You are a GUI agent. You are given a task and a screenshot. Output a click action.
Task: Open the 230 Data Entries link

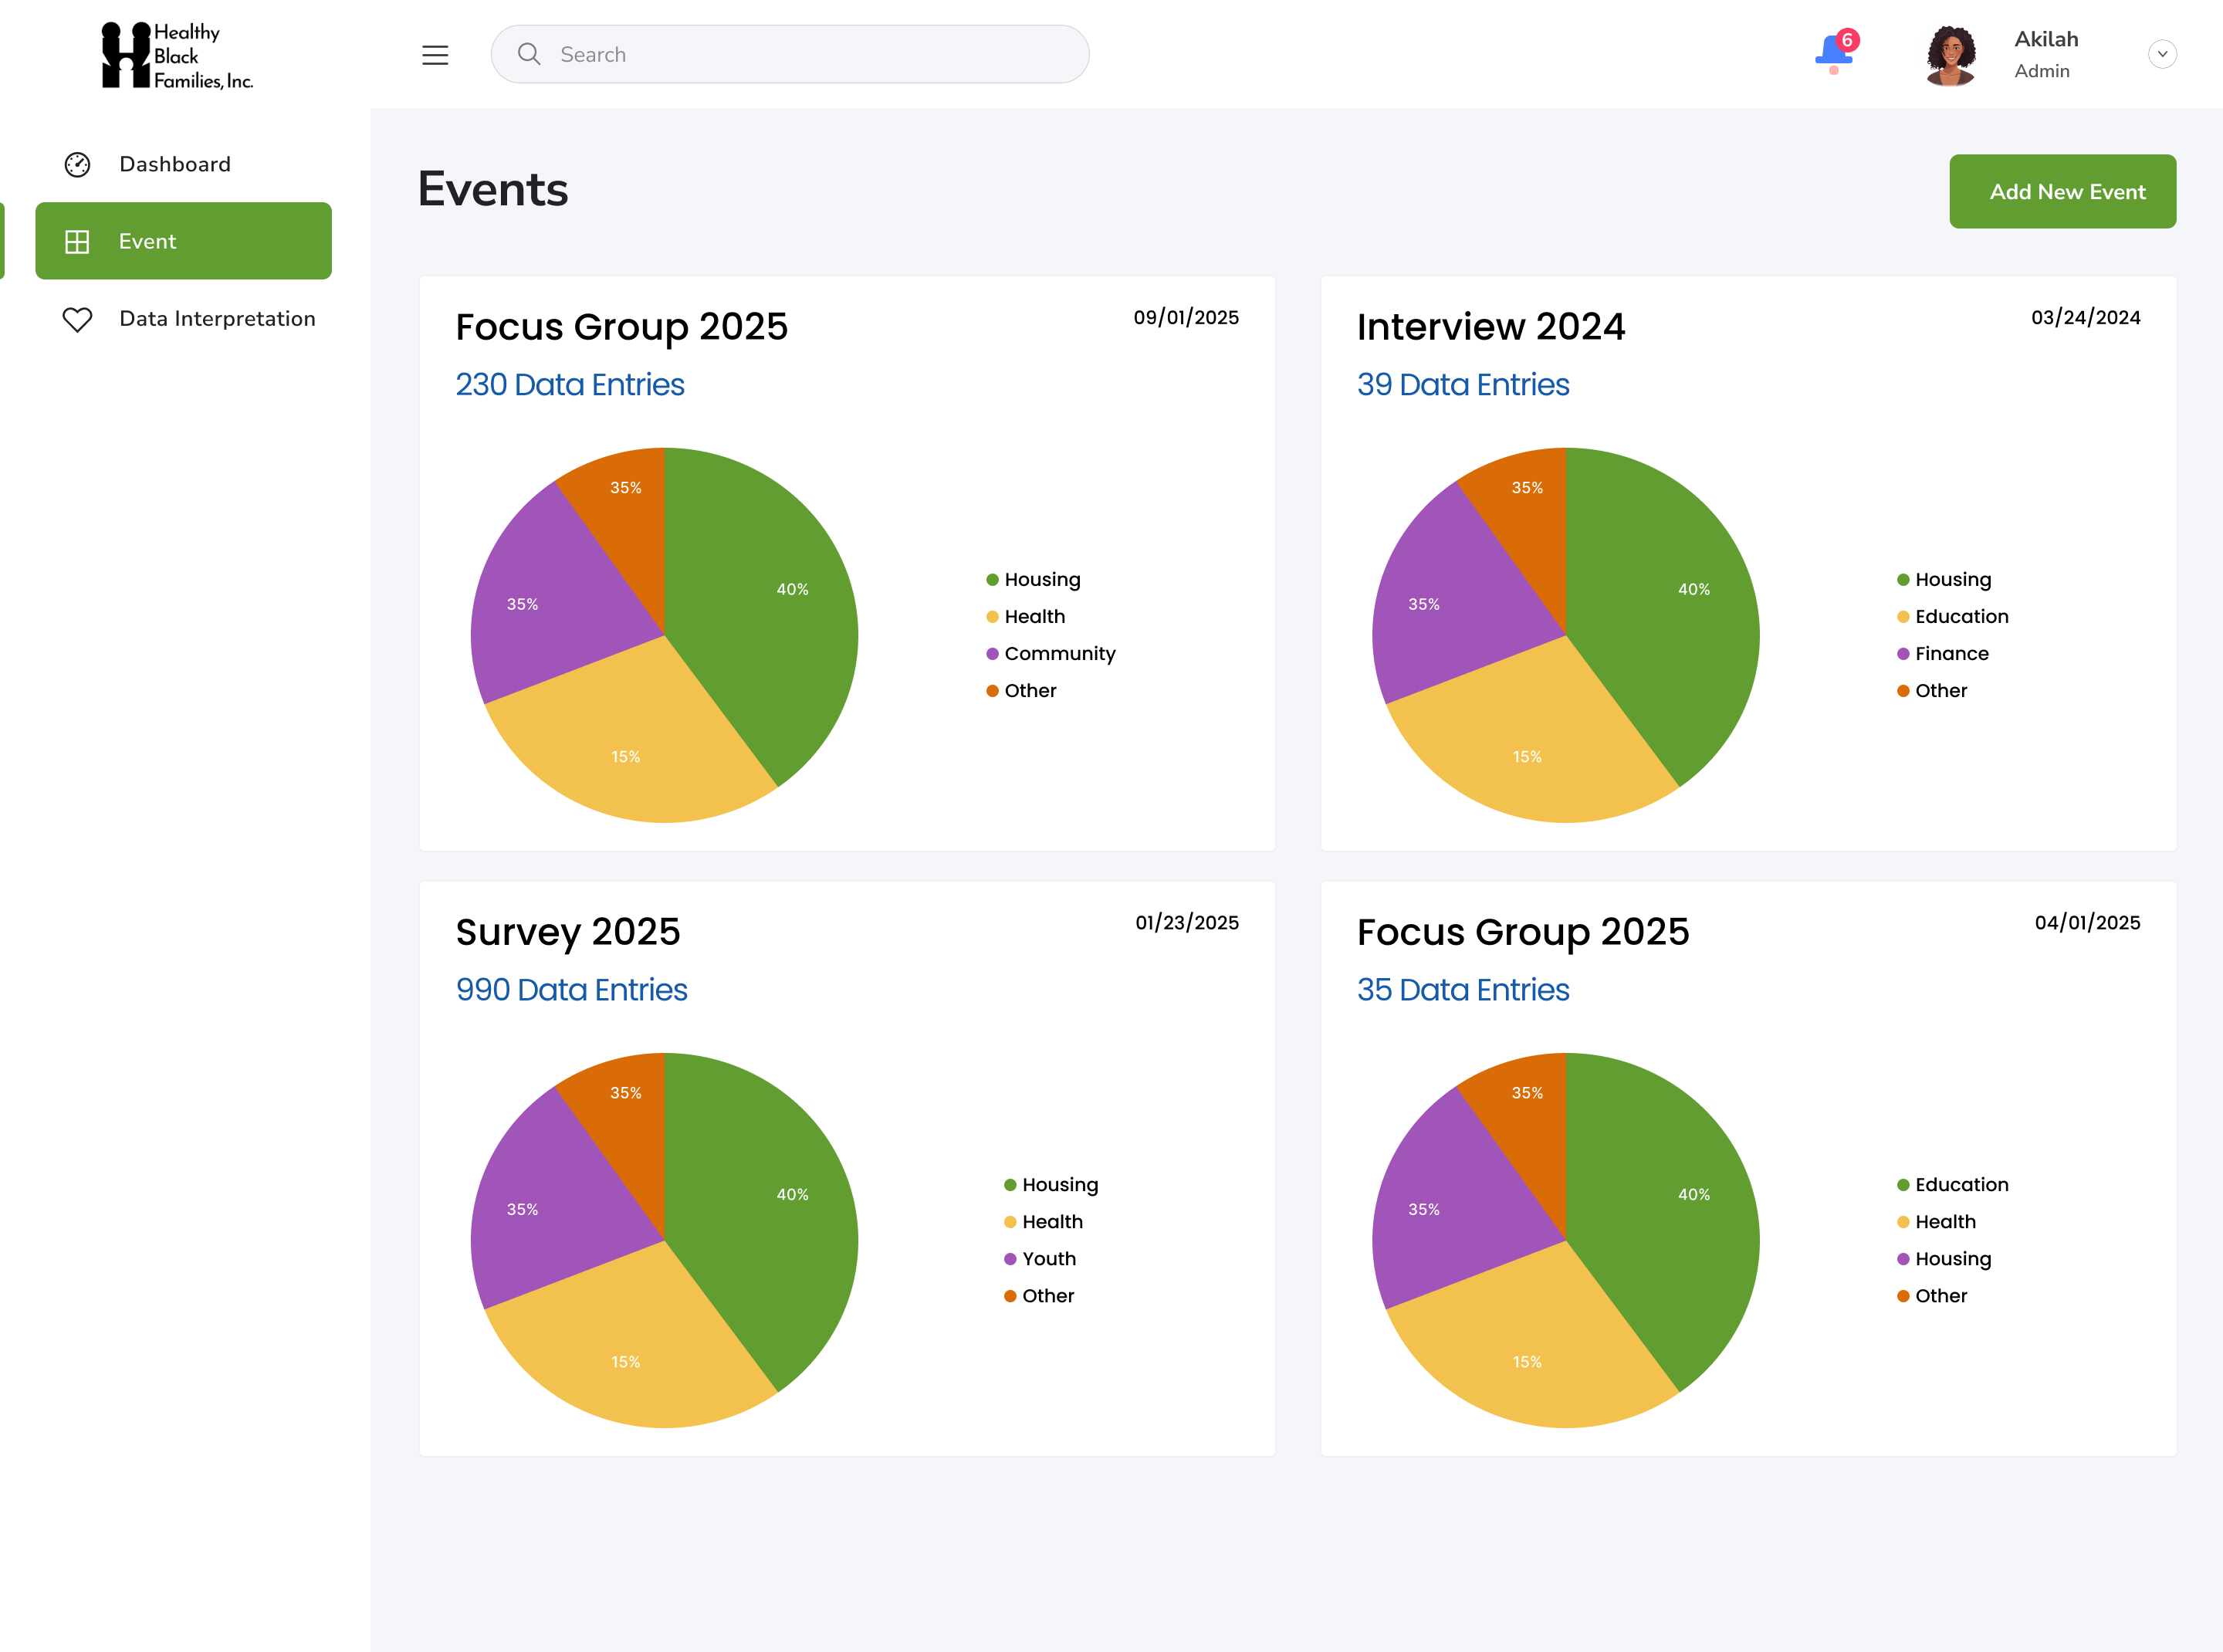[569, 384]
